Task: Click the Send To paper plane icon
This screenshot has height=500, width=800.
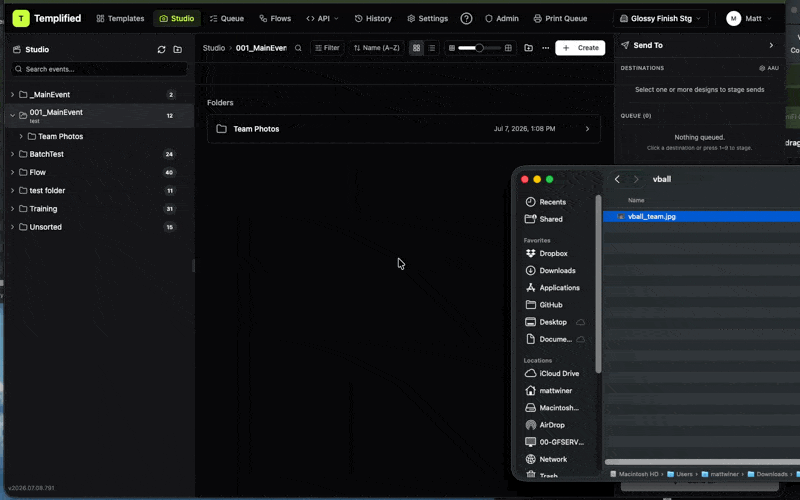Action: pos(624,45)
